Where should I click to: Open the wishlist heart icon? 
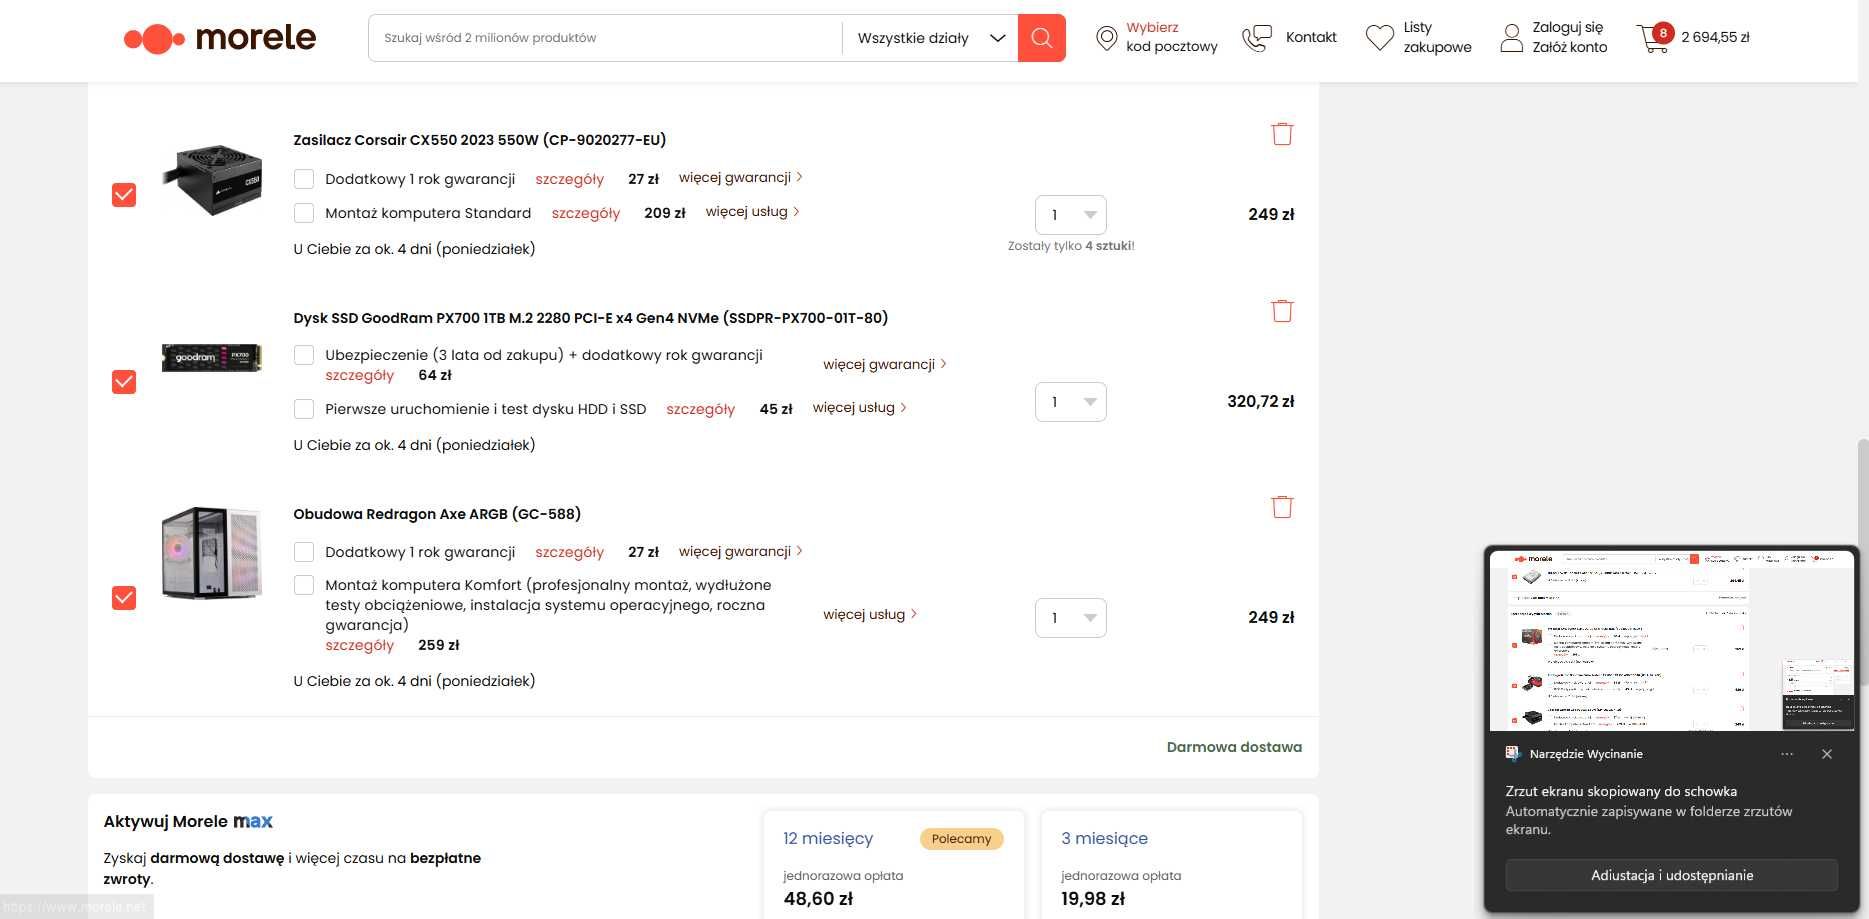point(1380,38)
